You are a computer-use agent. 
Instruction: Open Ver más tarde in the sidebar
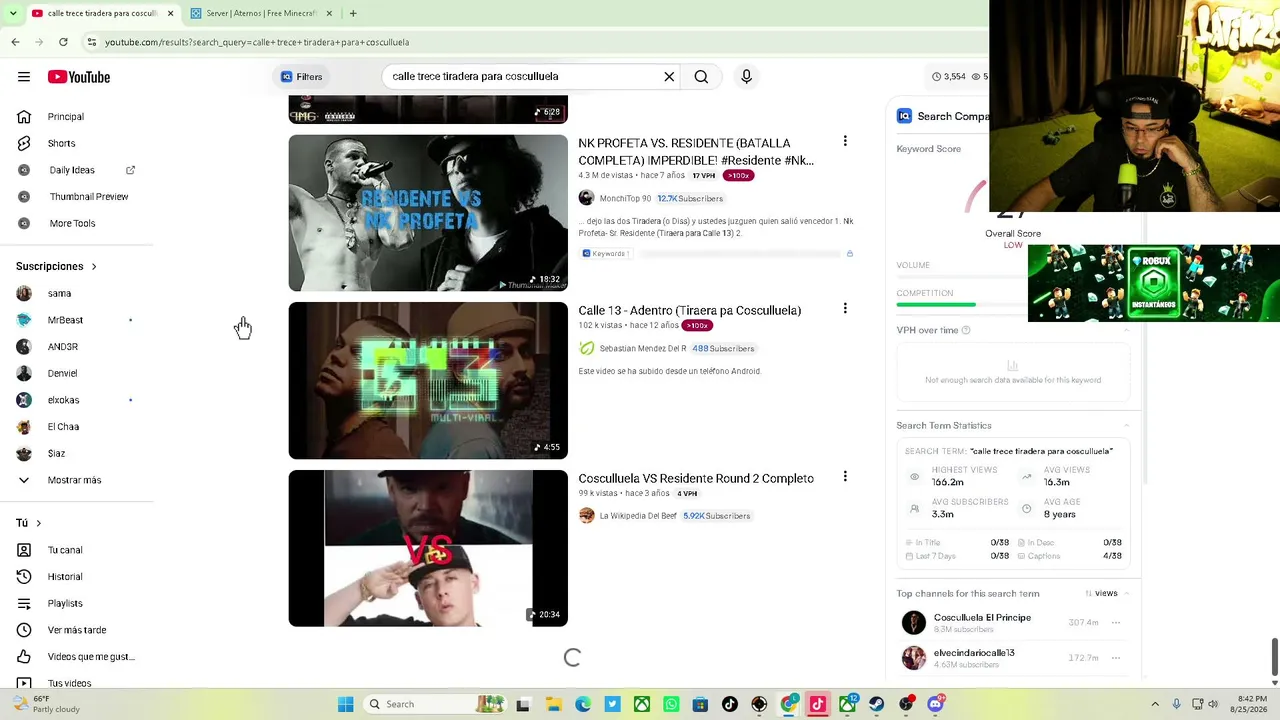point(77,630)
